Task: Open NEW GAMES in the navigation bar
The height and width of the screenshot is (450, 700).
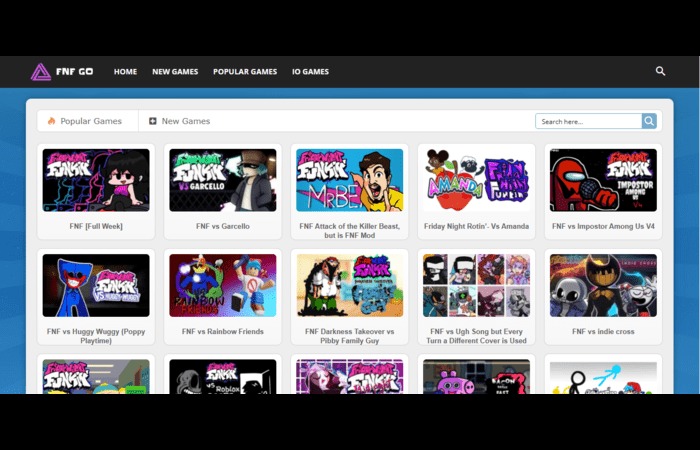Action: click(x=175, y=71)
